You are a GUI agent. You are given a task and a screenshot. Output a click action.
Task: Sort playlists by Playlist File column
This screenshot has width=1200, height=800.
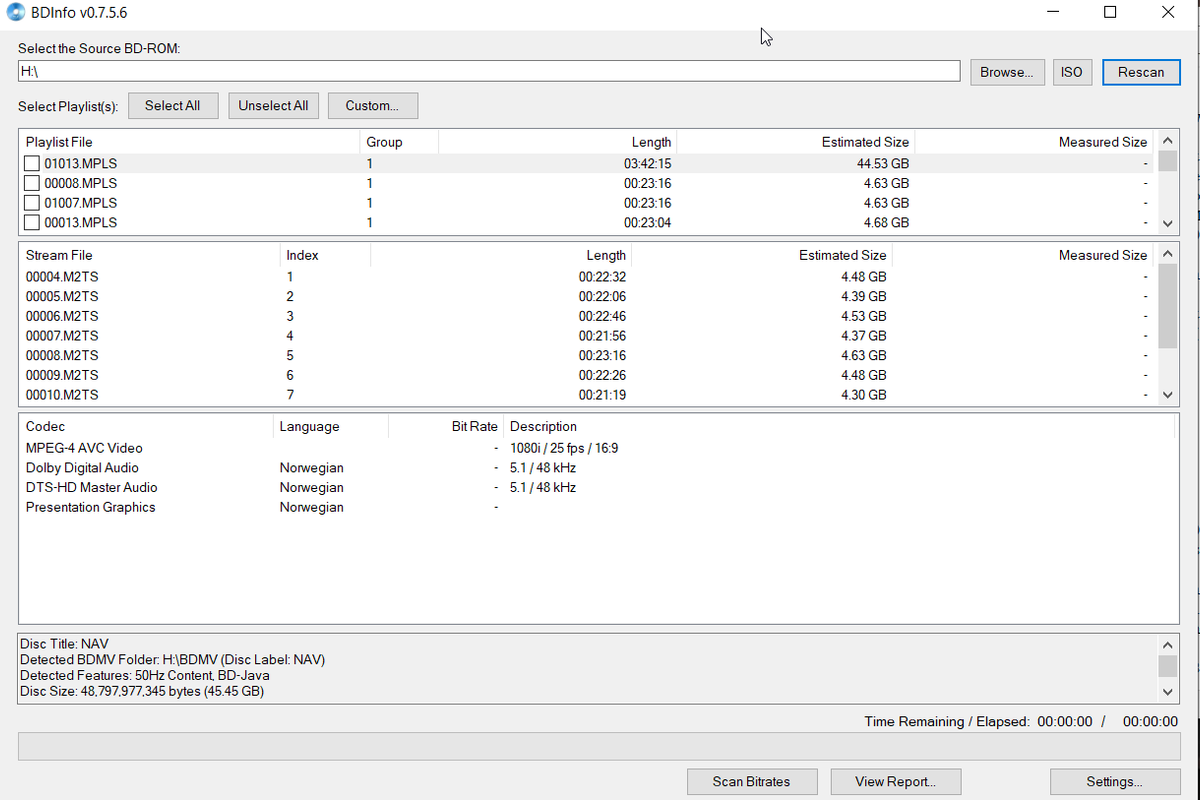pyautogui.click(x=189, y=142)
